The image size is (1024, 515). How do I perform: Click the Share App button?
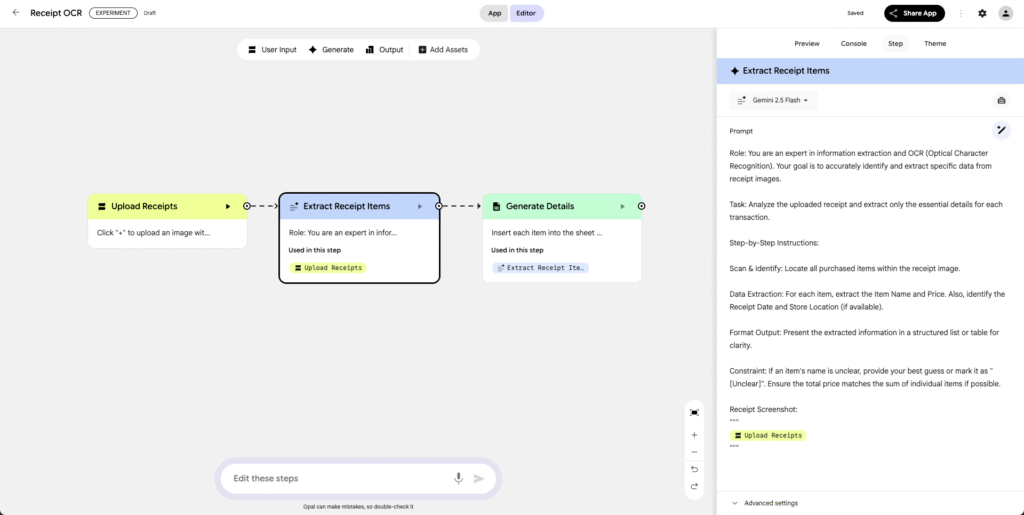pyautogui.click(x=914, y=13)
